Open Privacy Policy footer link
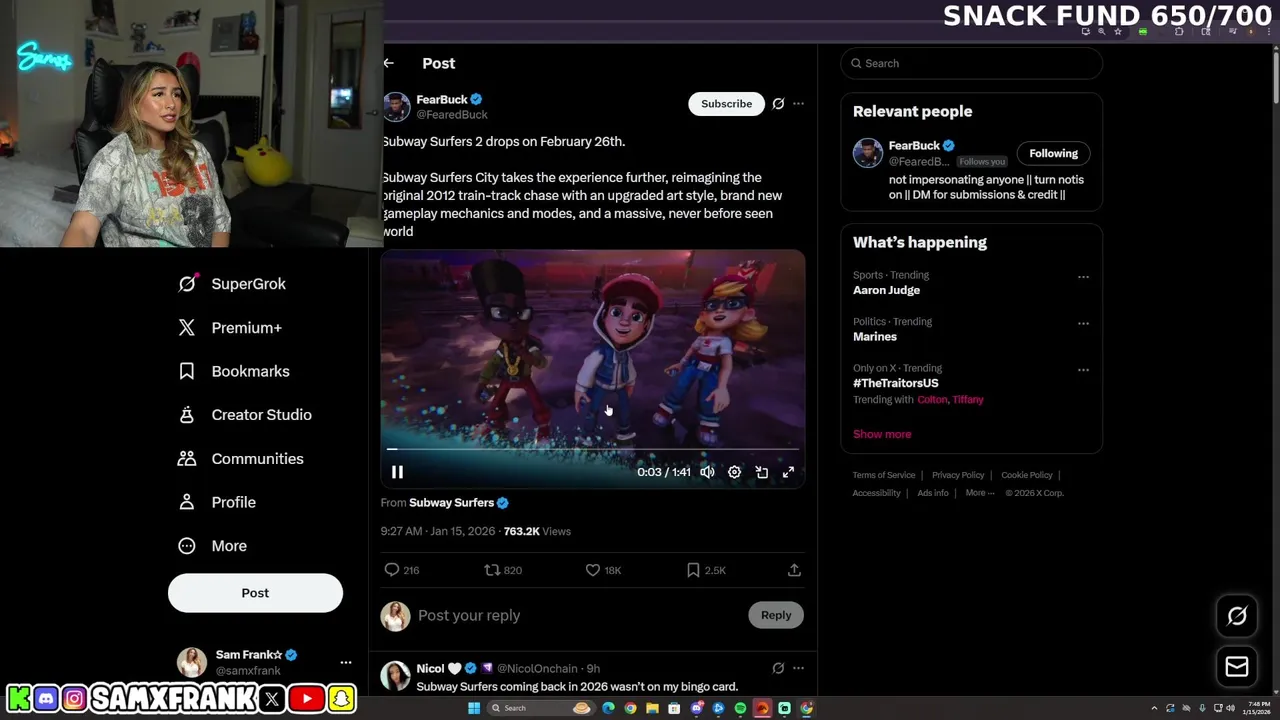The image size is (1280, 720). click(958, 475)
